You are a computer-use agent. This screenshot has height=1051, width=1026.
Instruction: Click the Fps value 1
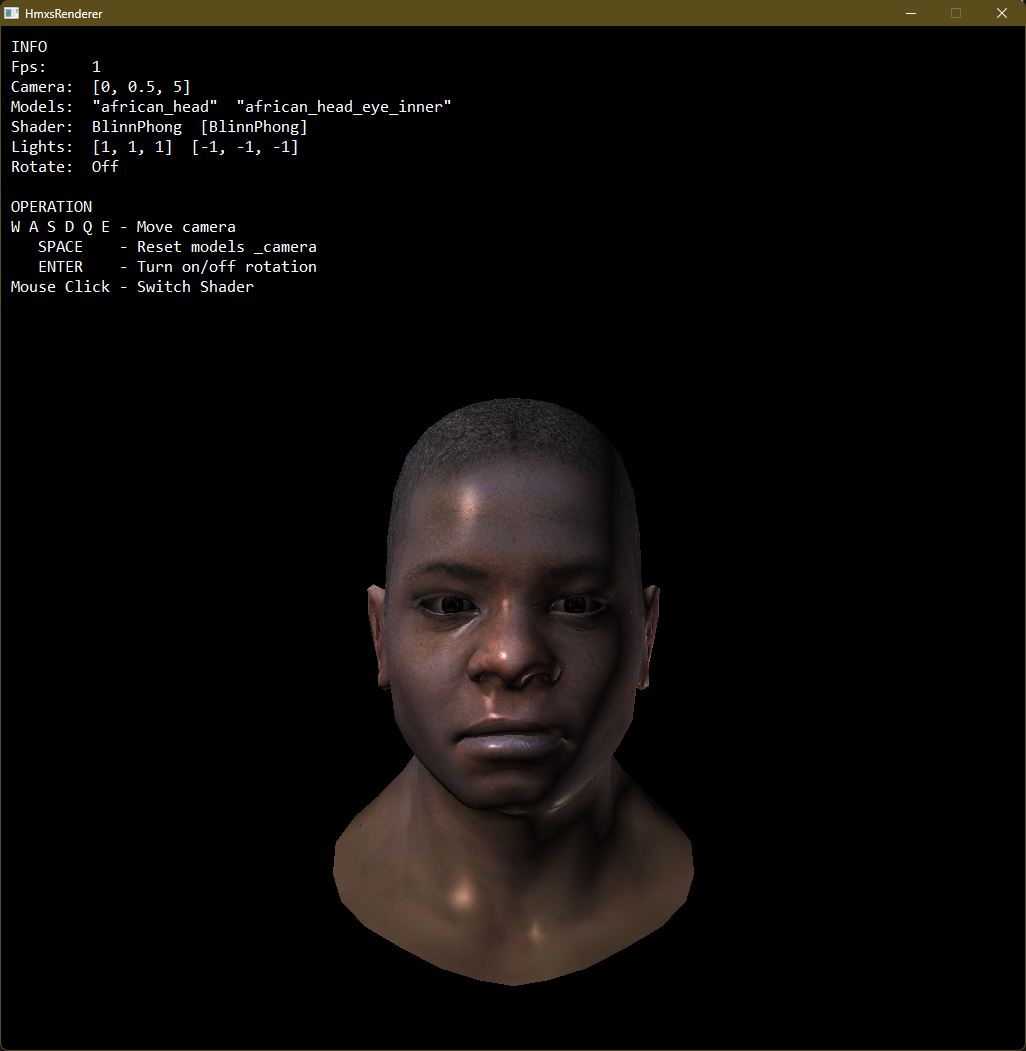[x=97, y=67]
